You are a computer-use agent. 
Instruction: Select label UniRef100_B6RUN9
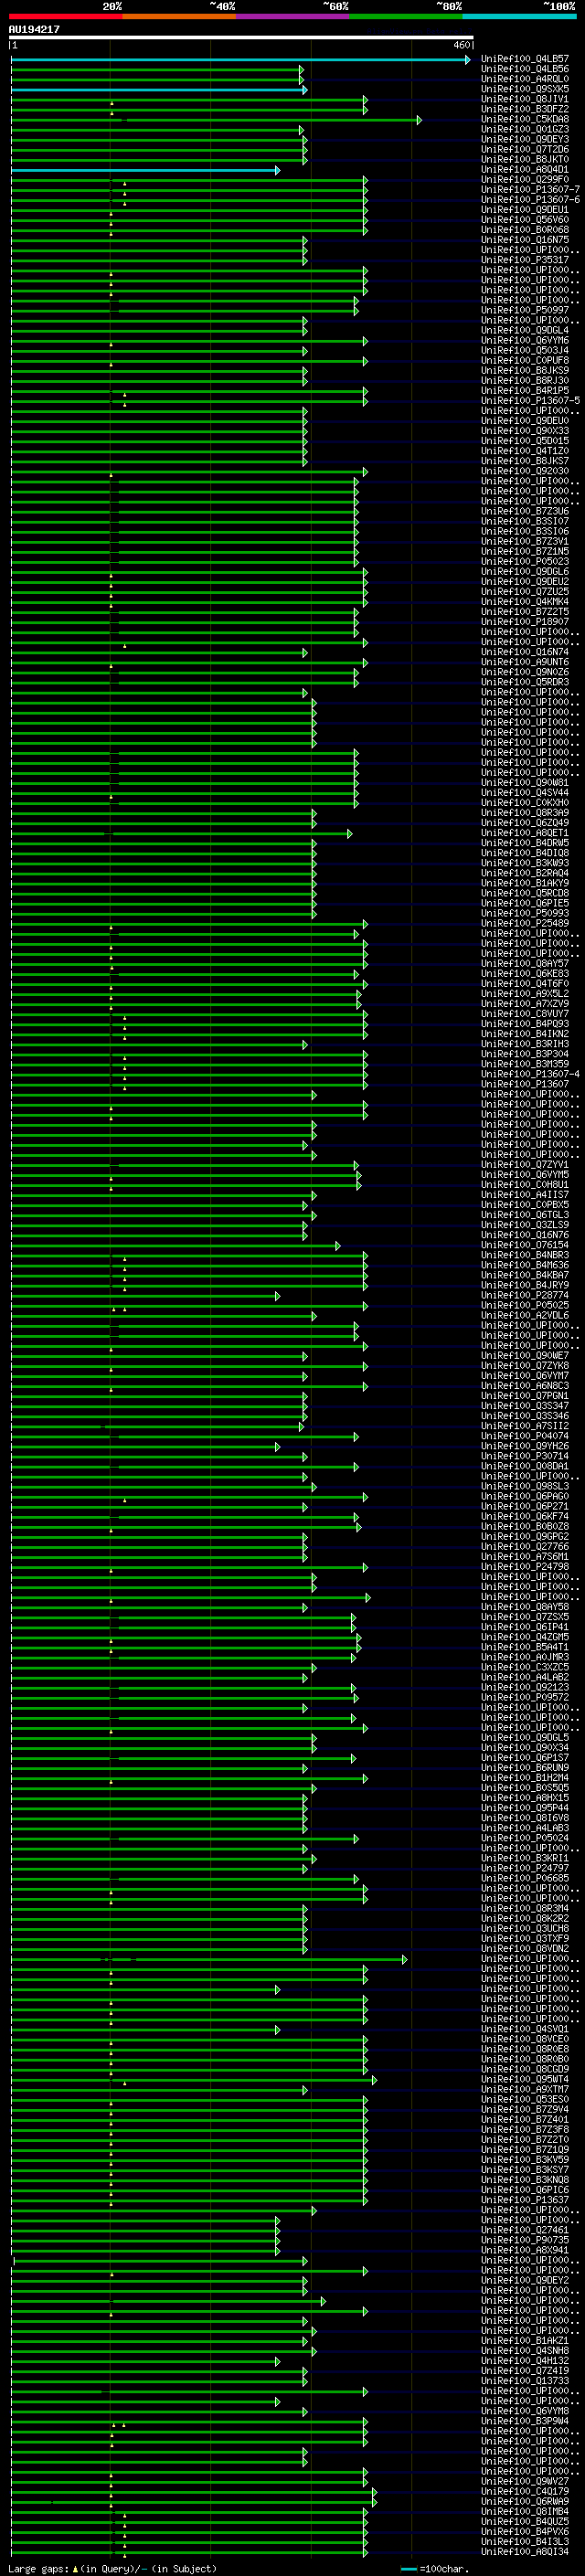coord(525,1768)
